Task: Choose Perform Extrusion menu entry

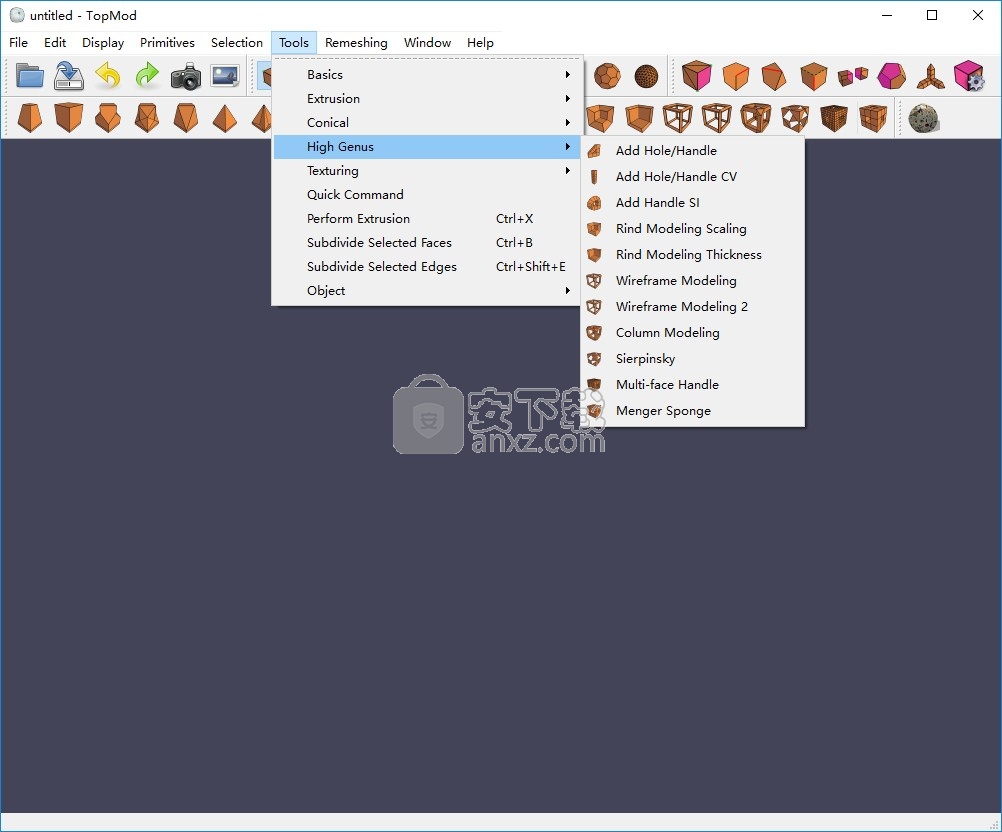Action: 428,219
